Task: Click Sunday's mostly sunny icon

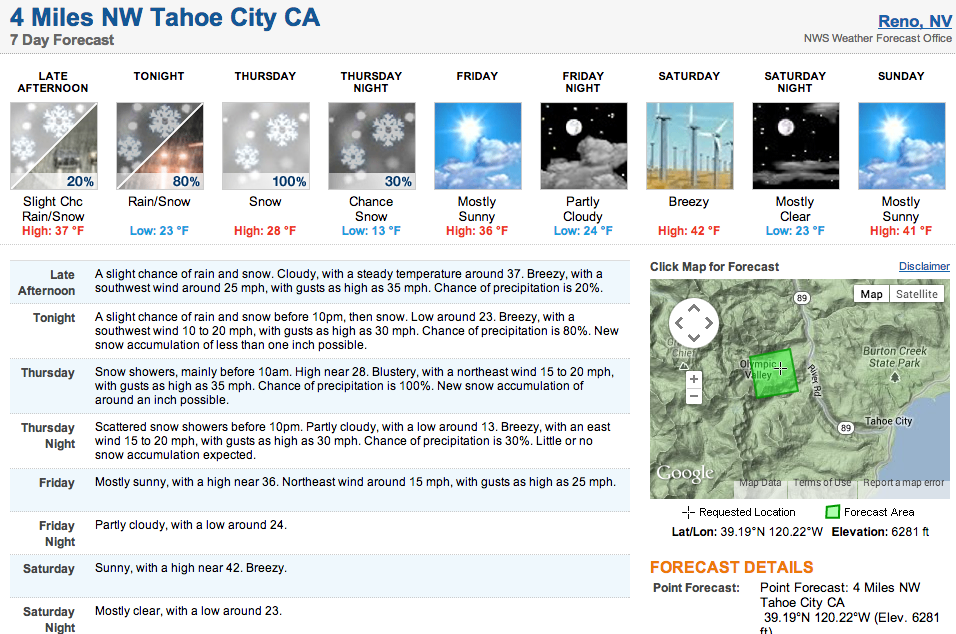Action: [x=902, y=146]
